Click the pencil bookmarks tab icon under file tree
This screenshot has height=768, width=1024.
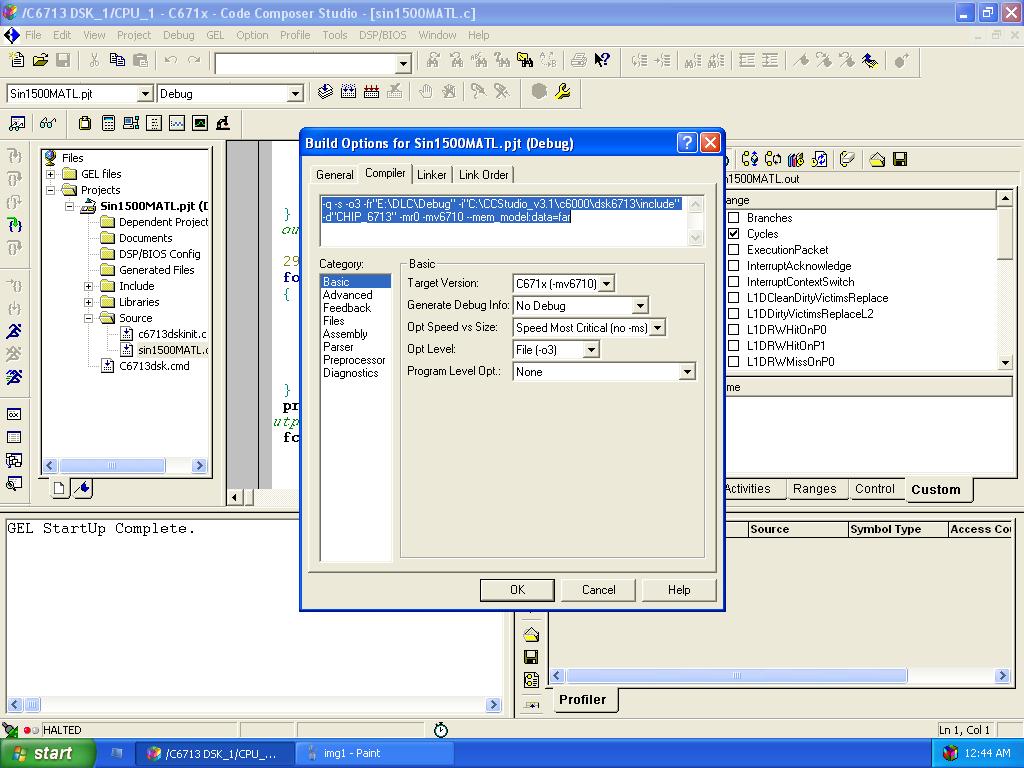[x=82, y=488]
